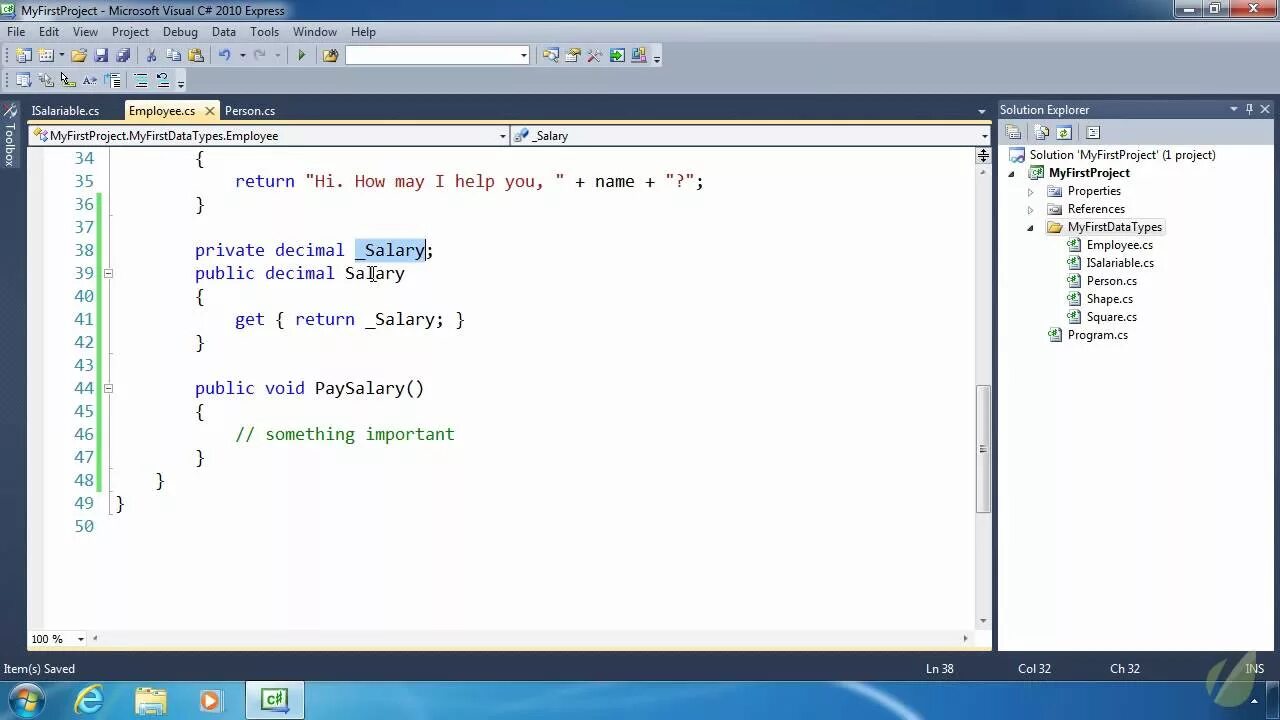Toggle auto-hide pin on Solution Explorer
The height and width of the screenshot is (720, 1280).
(x=1249, y=109)
